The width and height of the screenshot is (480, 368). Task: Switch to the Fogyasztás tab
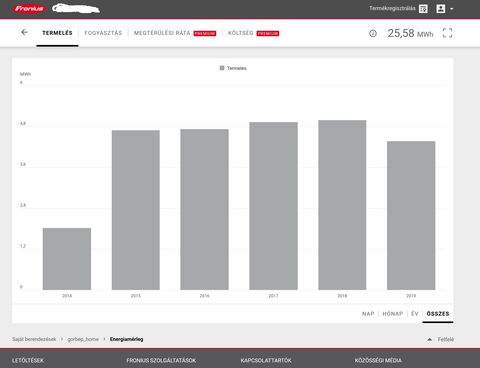103,33
